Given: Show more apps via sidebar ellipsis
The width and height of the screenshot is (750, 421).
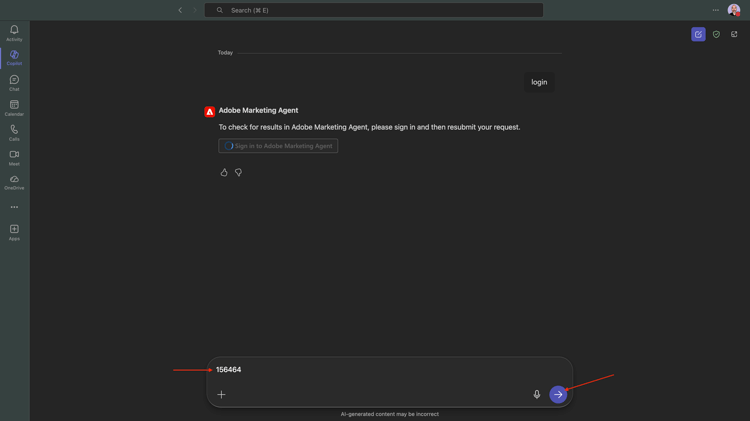Looking at the screenshot, I should [x=14, y=207].
